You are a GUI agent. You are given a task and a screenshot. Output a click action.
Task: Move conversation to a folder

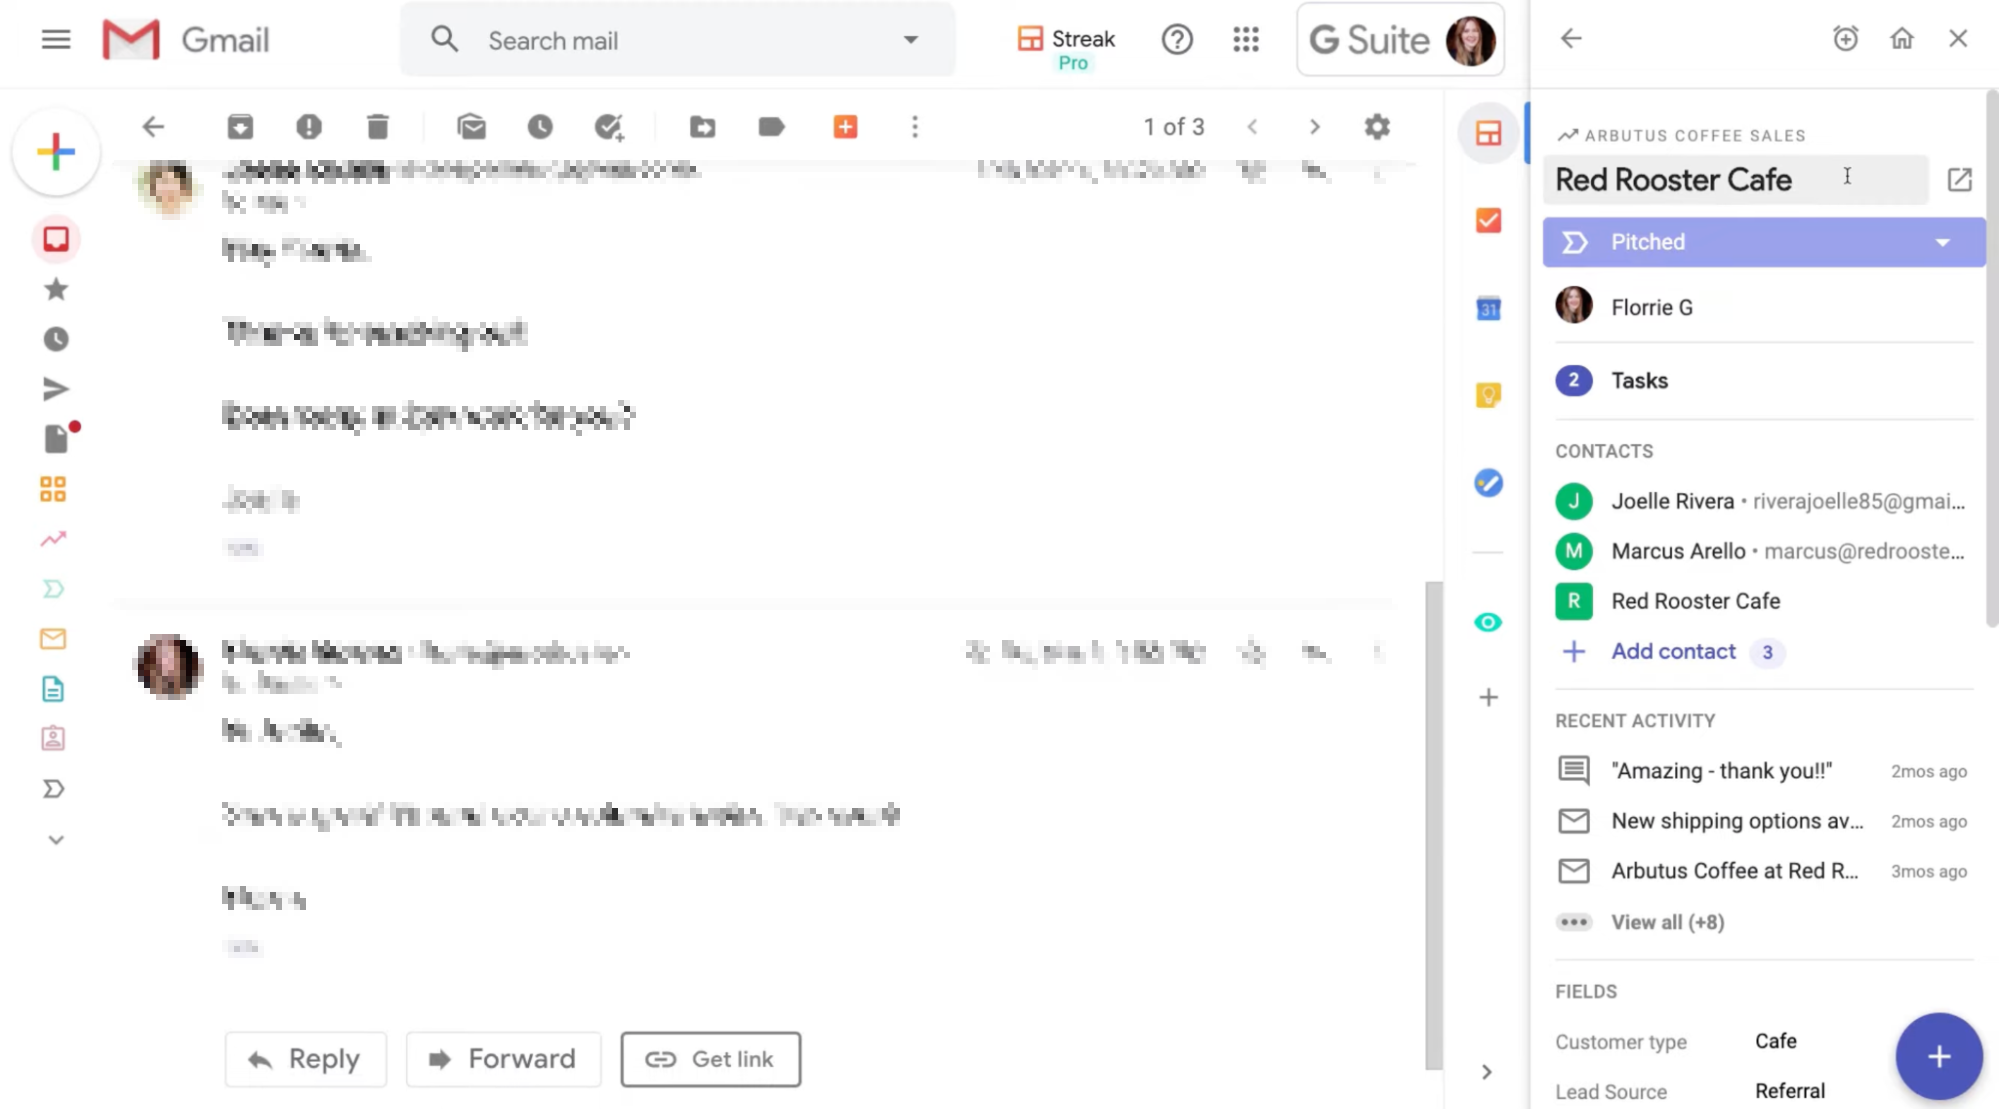point(702,127)
